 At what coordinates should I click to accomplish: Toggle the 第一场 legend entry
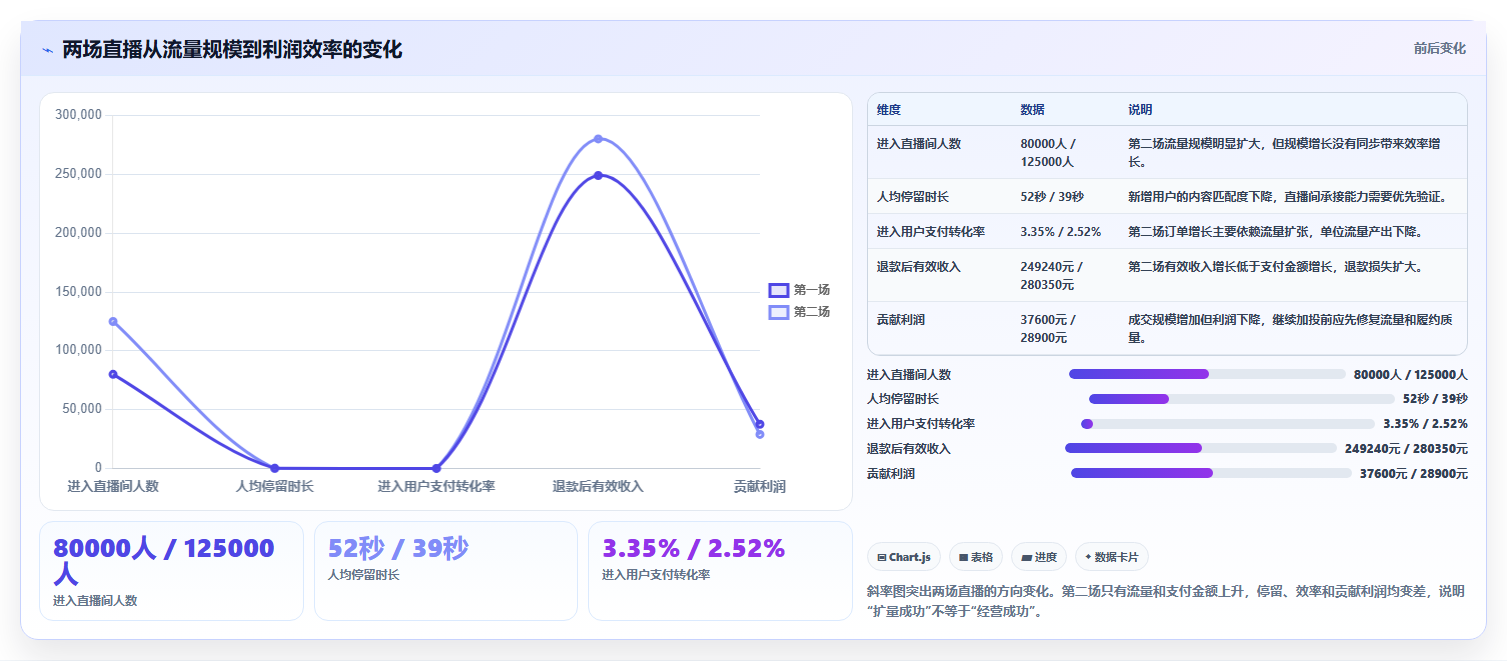(x=799, y=290)
